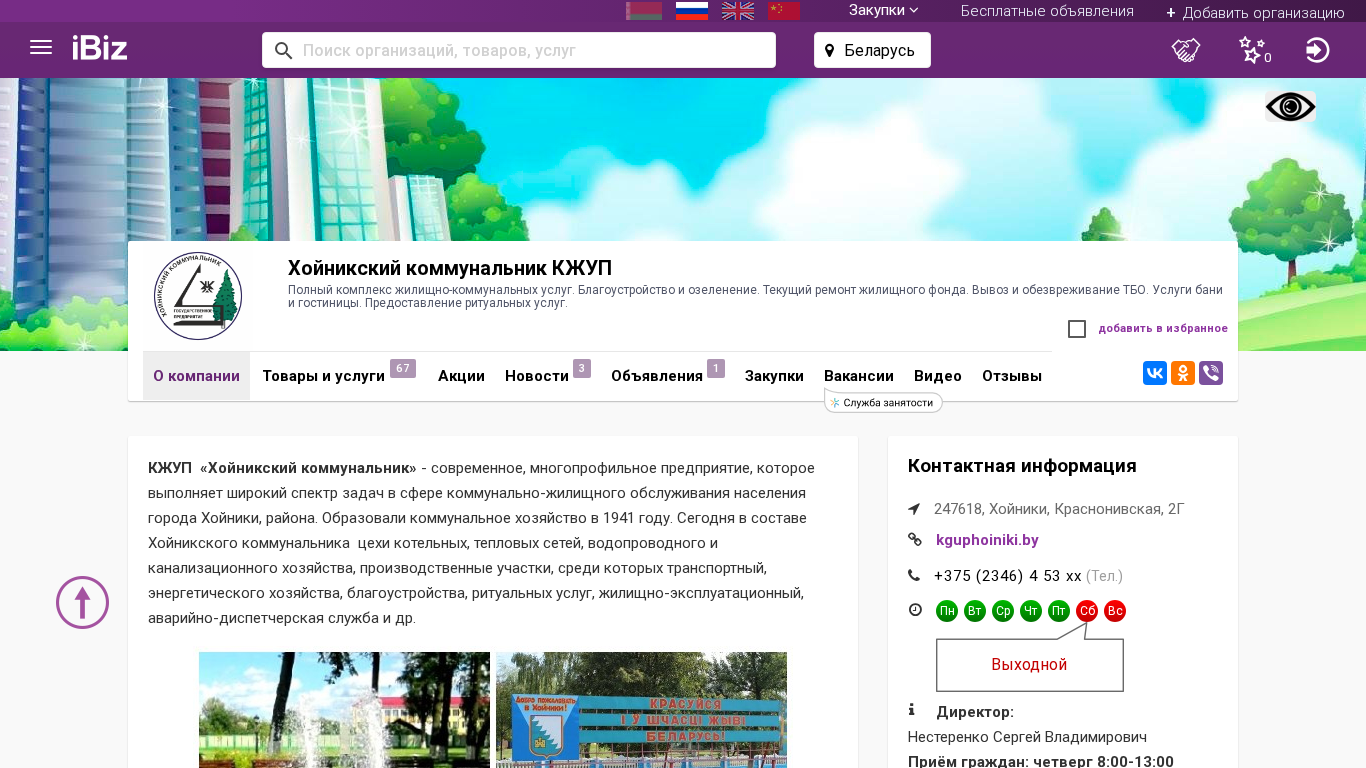Viewport: 1366px width, 768px height.
Task: Open the fountain photo thumbnail
Action: (344, 710)
